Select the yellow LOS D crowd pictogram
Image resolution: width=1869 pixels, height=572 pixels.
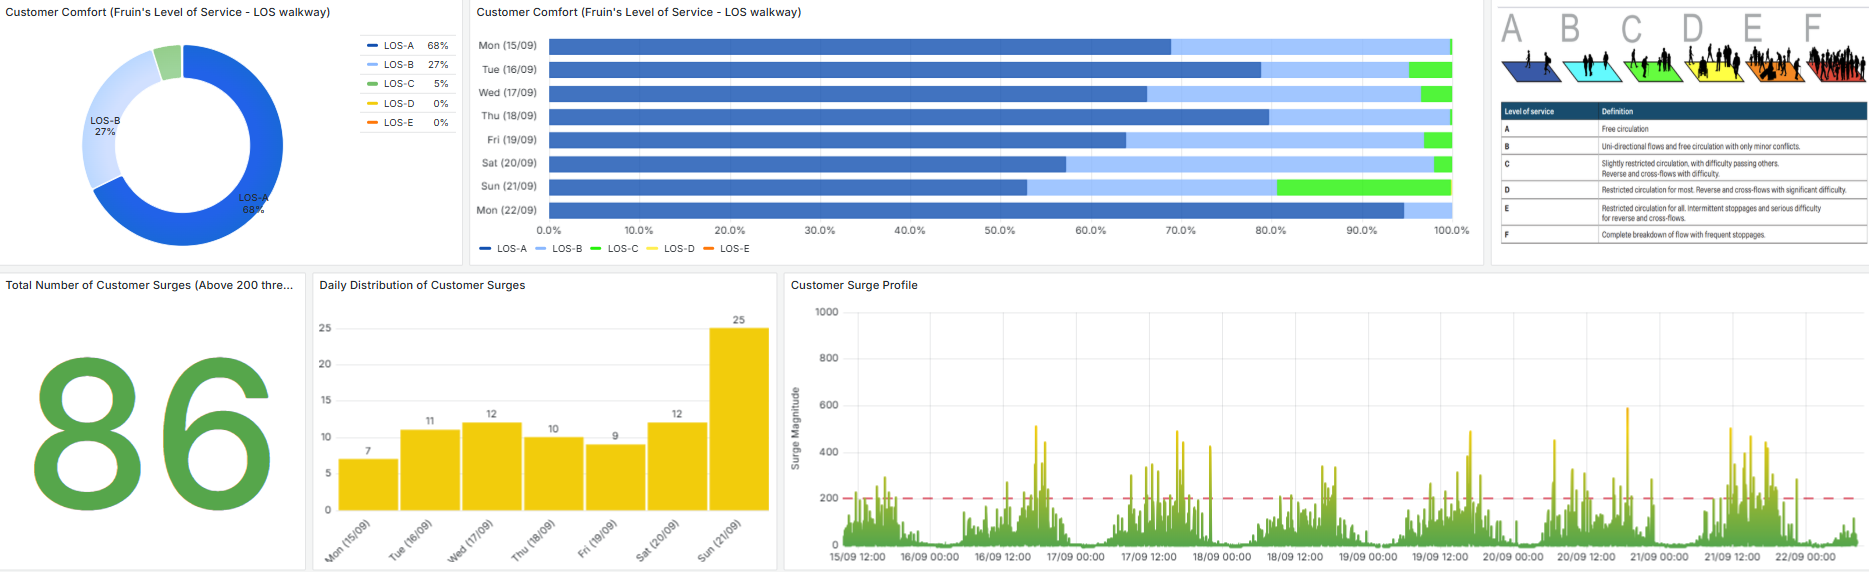1714,64
